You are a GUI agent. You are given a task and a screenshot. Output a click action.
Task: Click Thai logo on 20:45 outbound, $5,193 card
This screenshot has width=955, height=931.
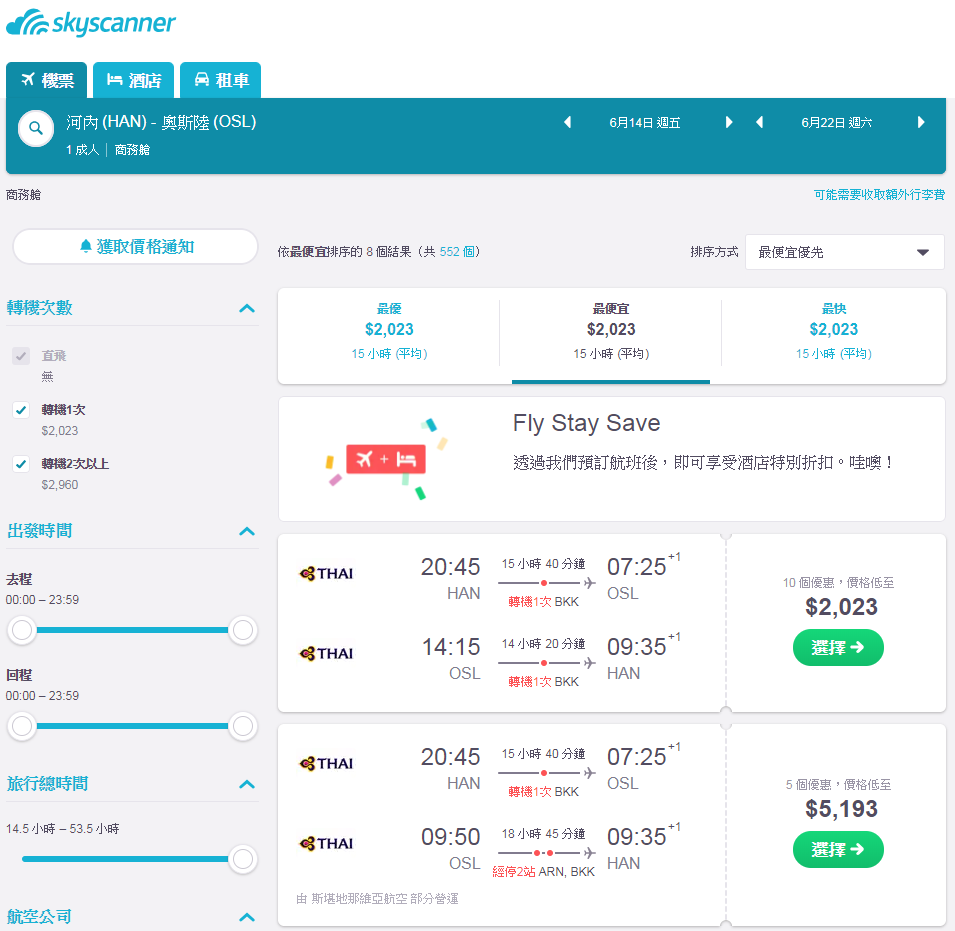[x=326, y=764]
